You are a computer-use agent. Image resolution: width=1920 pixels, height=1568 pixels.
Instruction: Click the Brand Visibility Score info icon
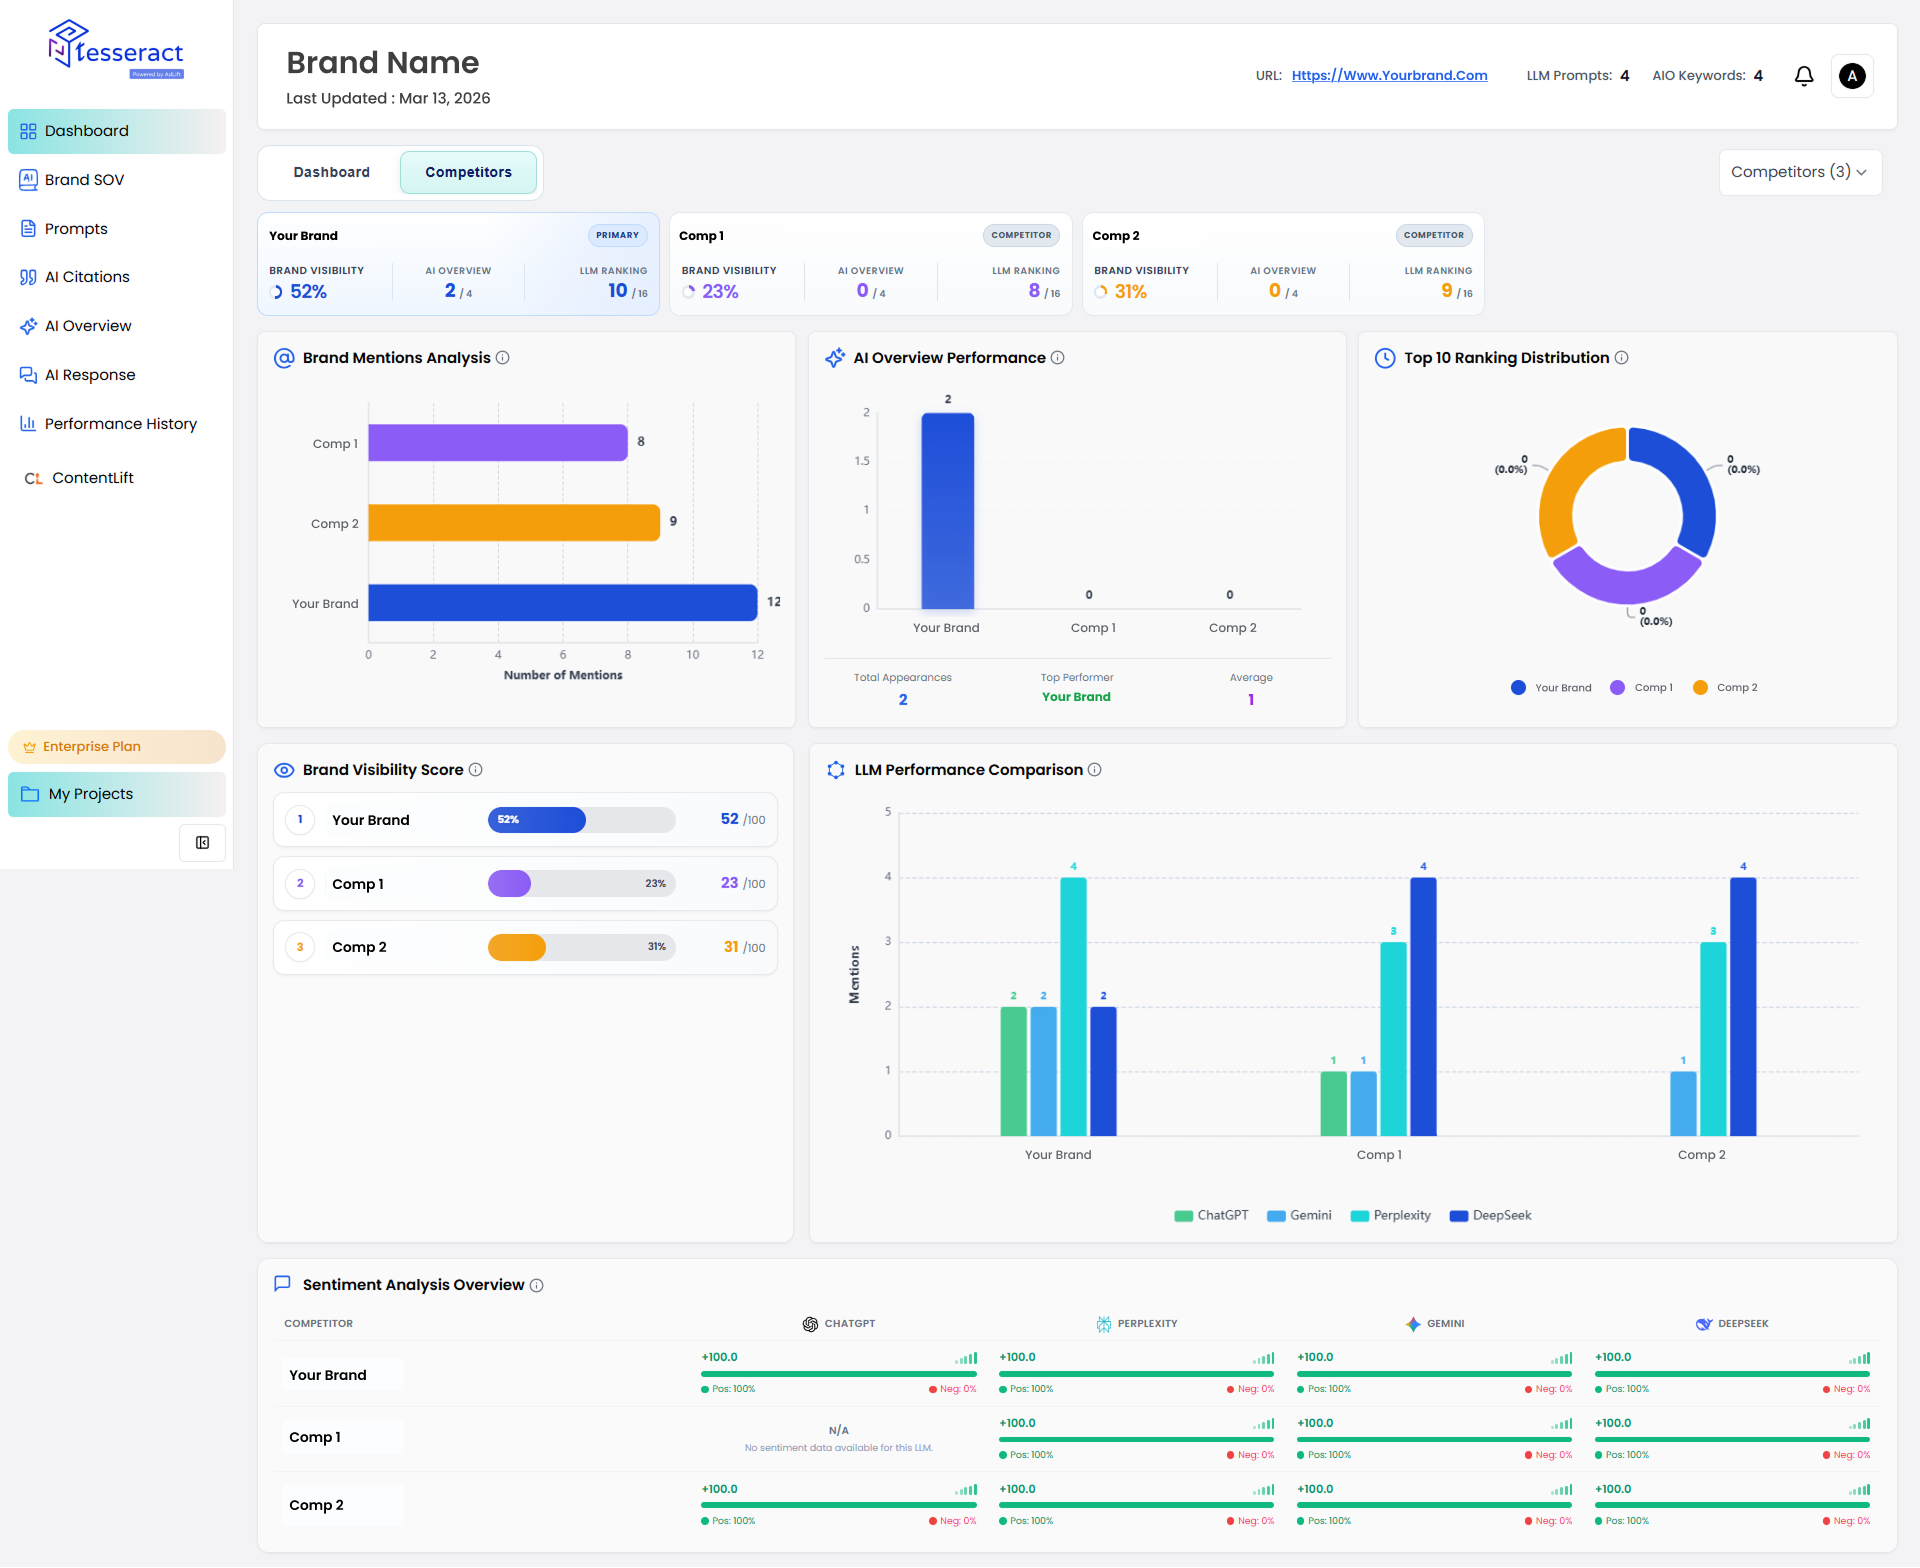pyautogui.click(x=476, y=770)
